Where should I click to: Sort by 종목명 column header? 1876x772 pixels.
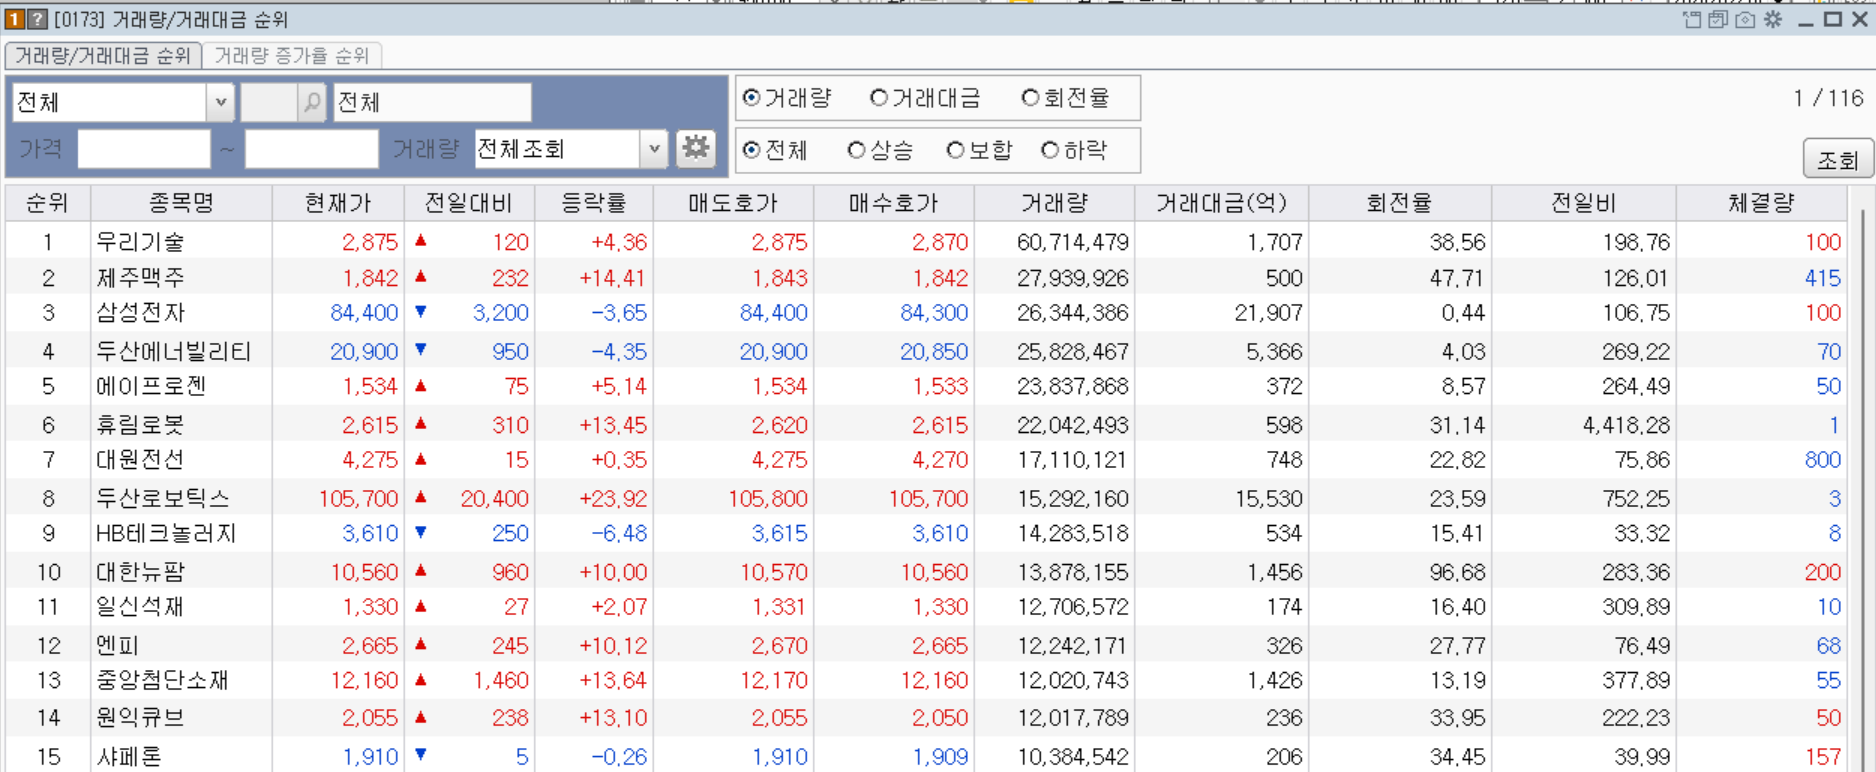tap(181, 203)
